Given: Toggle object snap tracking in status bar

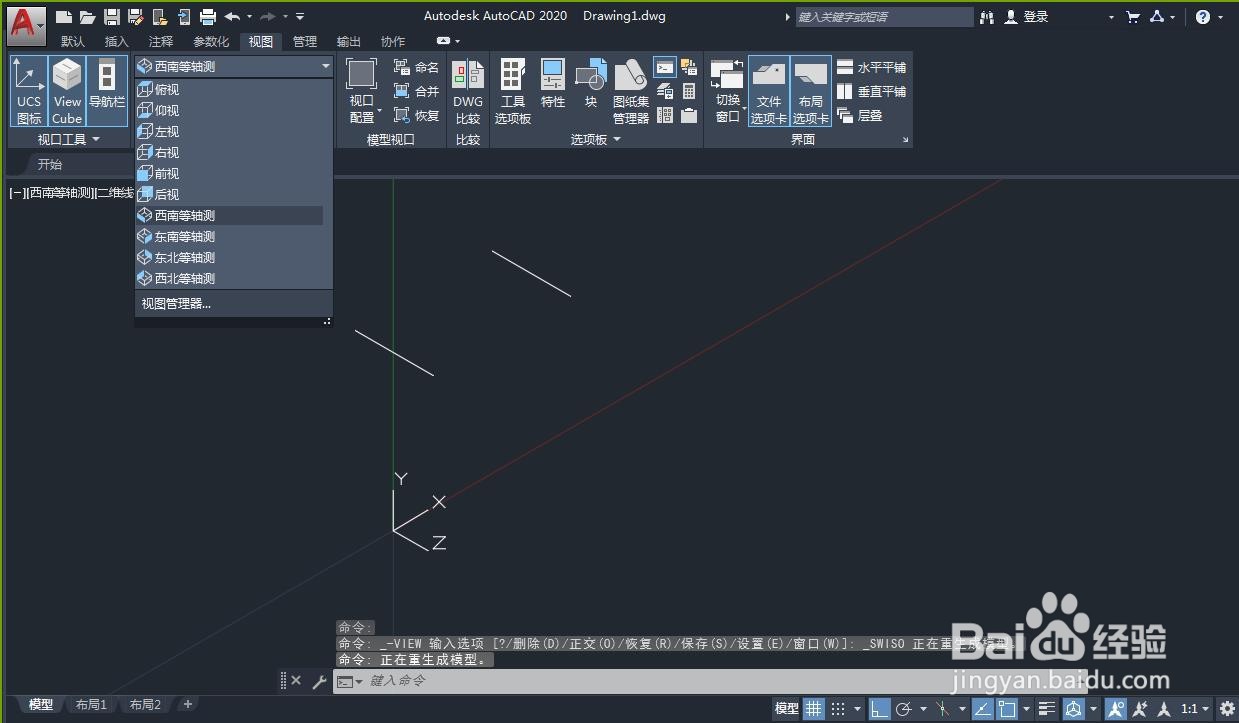Looking at the screenshot, I should coord(982,708).
